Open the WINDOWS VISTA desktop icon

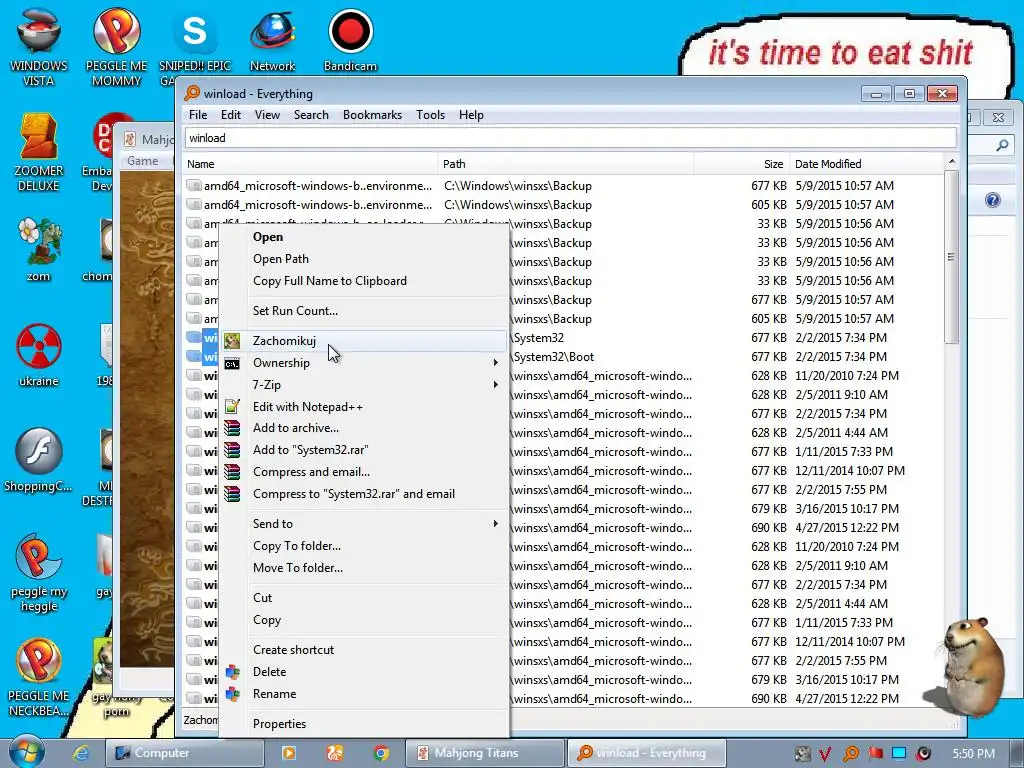pos(39,47)
